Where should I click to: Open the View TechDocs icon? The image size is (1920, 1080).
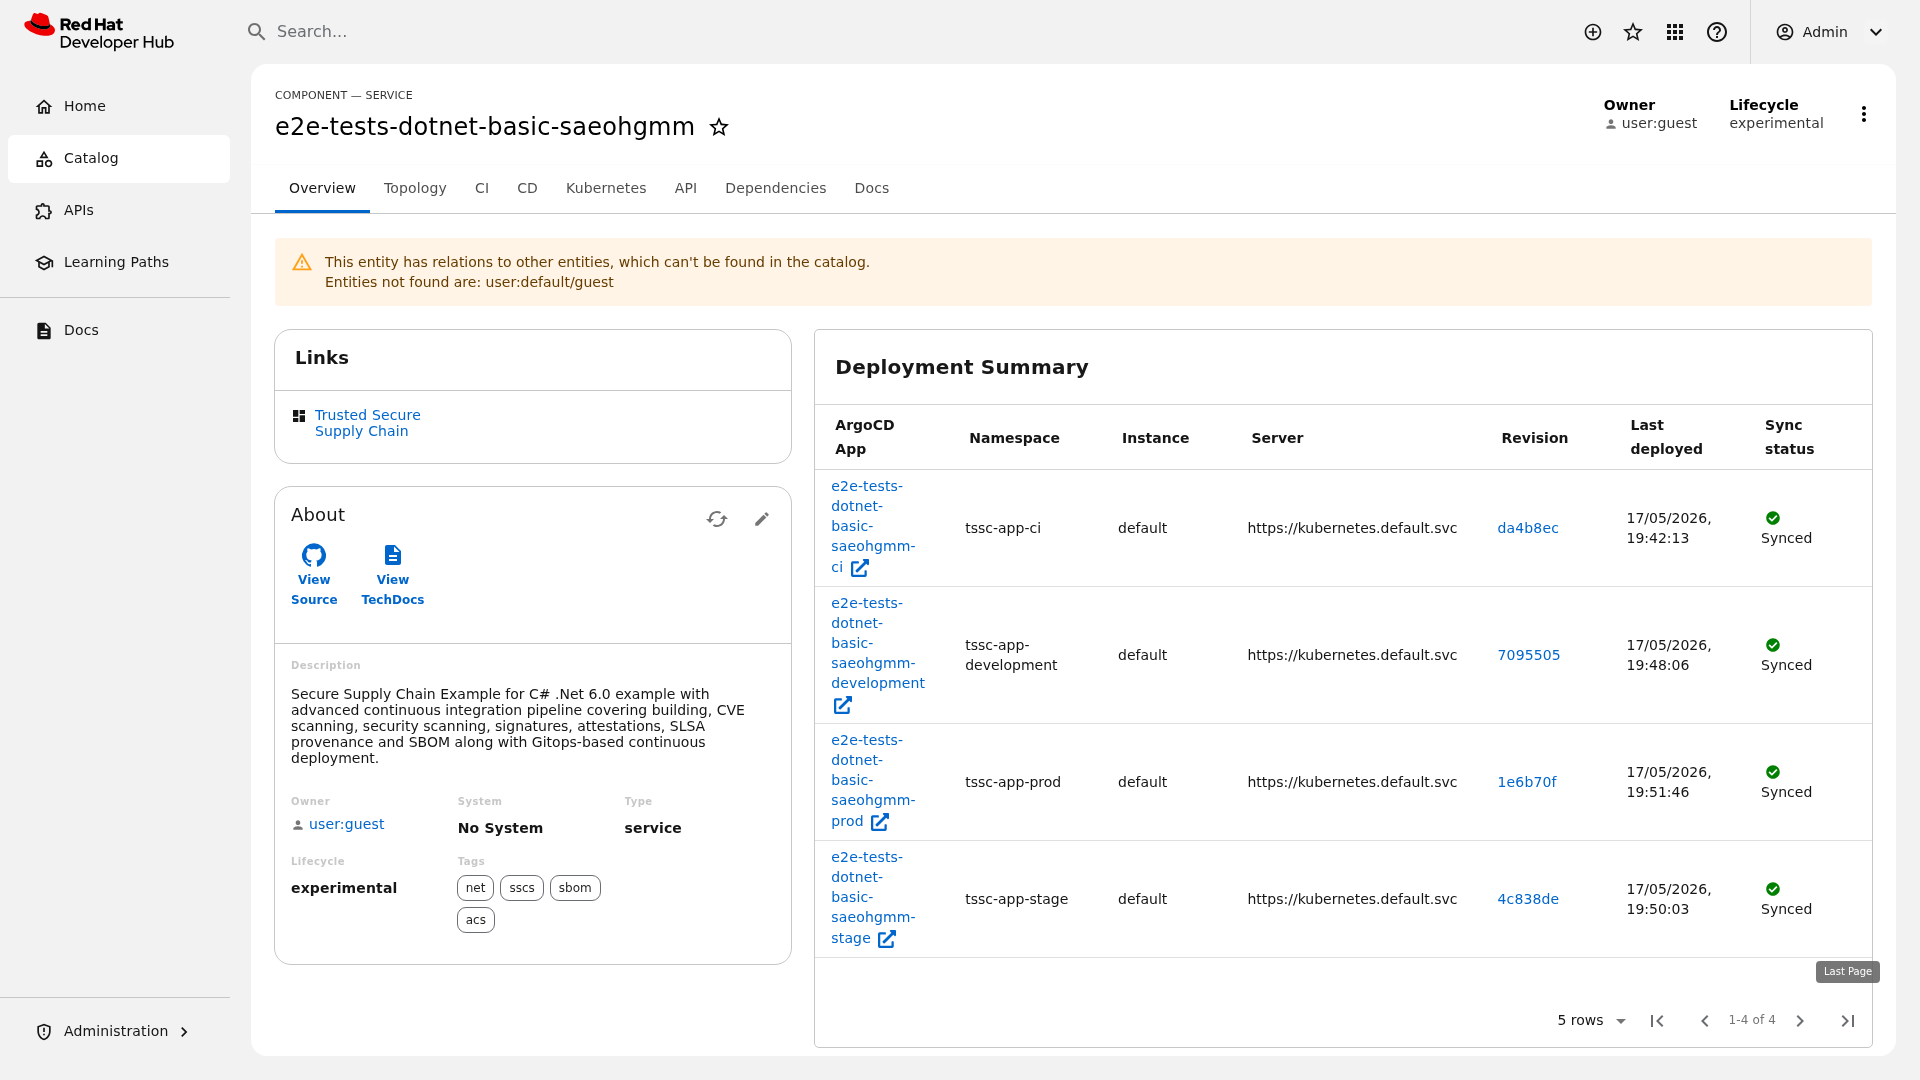pos(393,555)
